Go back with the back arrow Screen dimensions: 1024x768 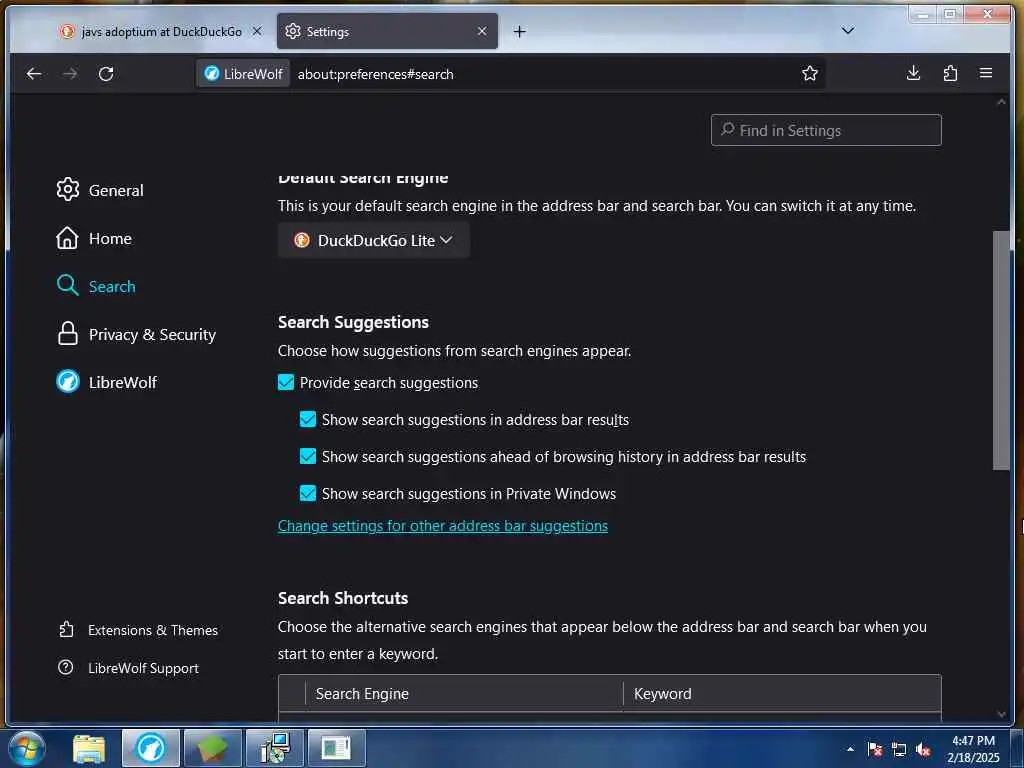(34, 74)
